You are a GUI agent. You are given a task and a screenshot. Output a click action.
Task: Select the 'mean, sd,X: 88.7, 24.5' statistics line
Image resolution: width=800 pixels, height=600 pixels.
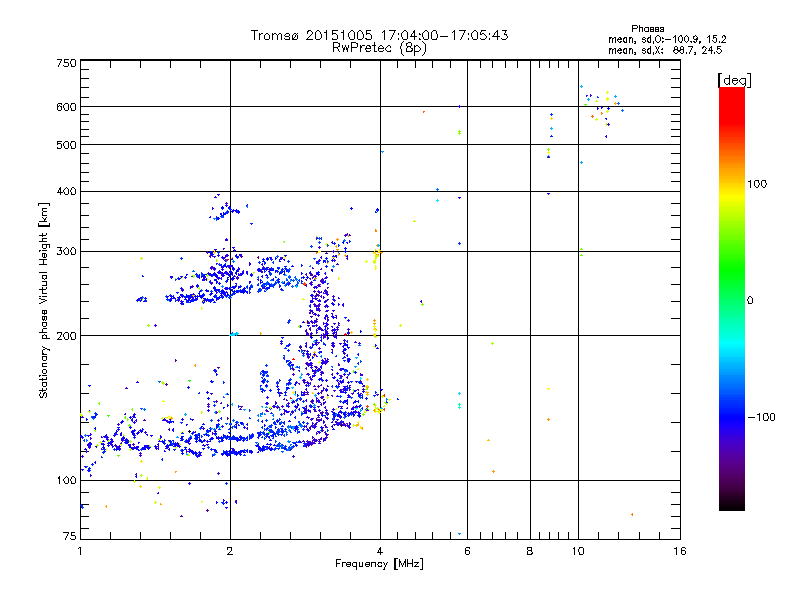point(665,50)
